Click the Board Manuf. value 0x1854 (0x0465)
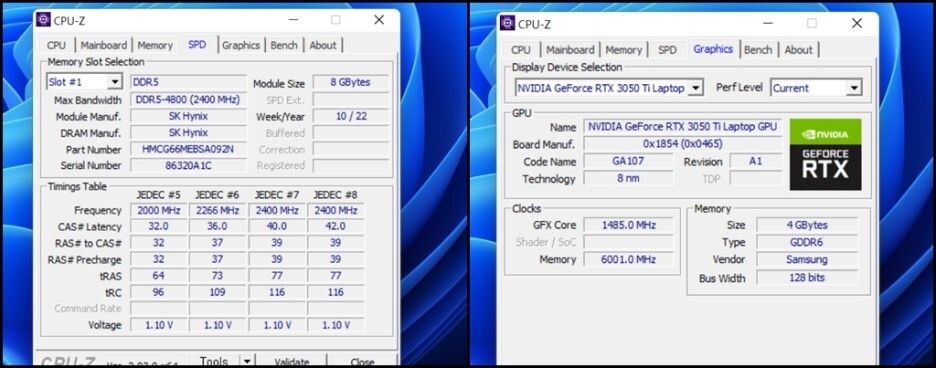Image resolution: width=936 pixels, height=368 pixels. click(x=682, y=144)
